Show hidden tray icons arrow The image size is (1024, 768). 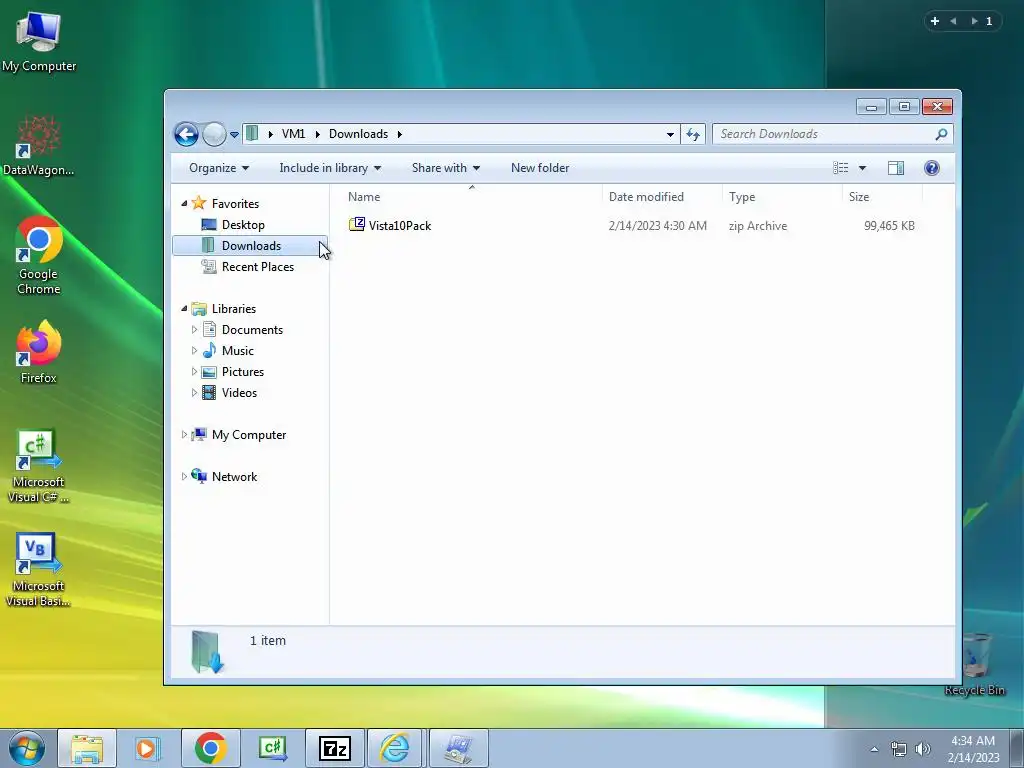pyautogui.click(x=874, y=749)
